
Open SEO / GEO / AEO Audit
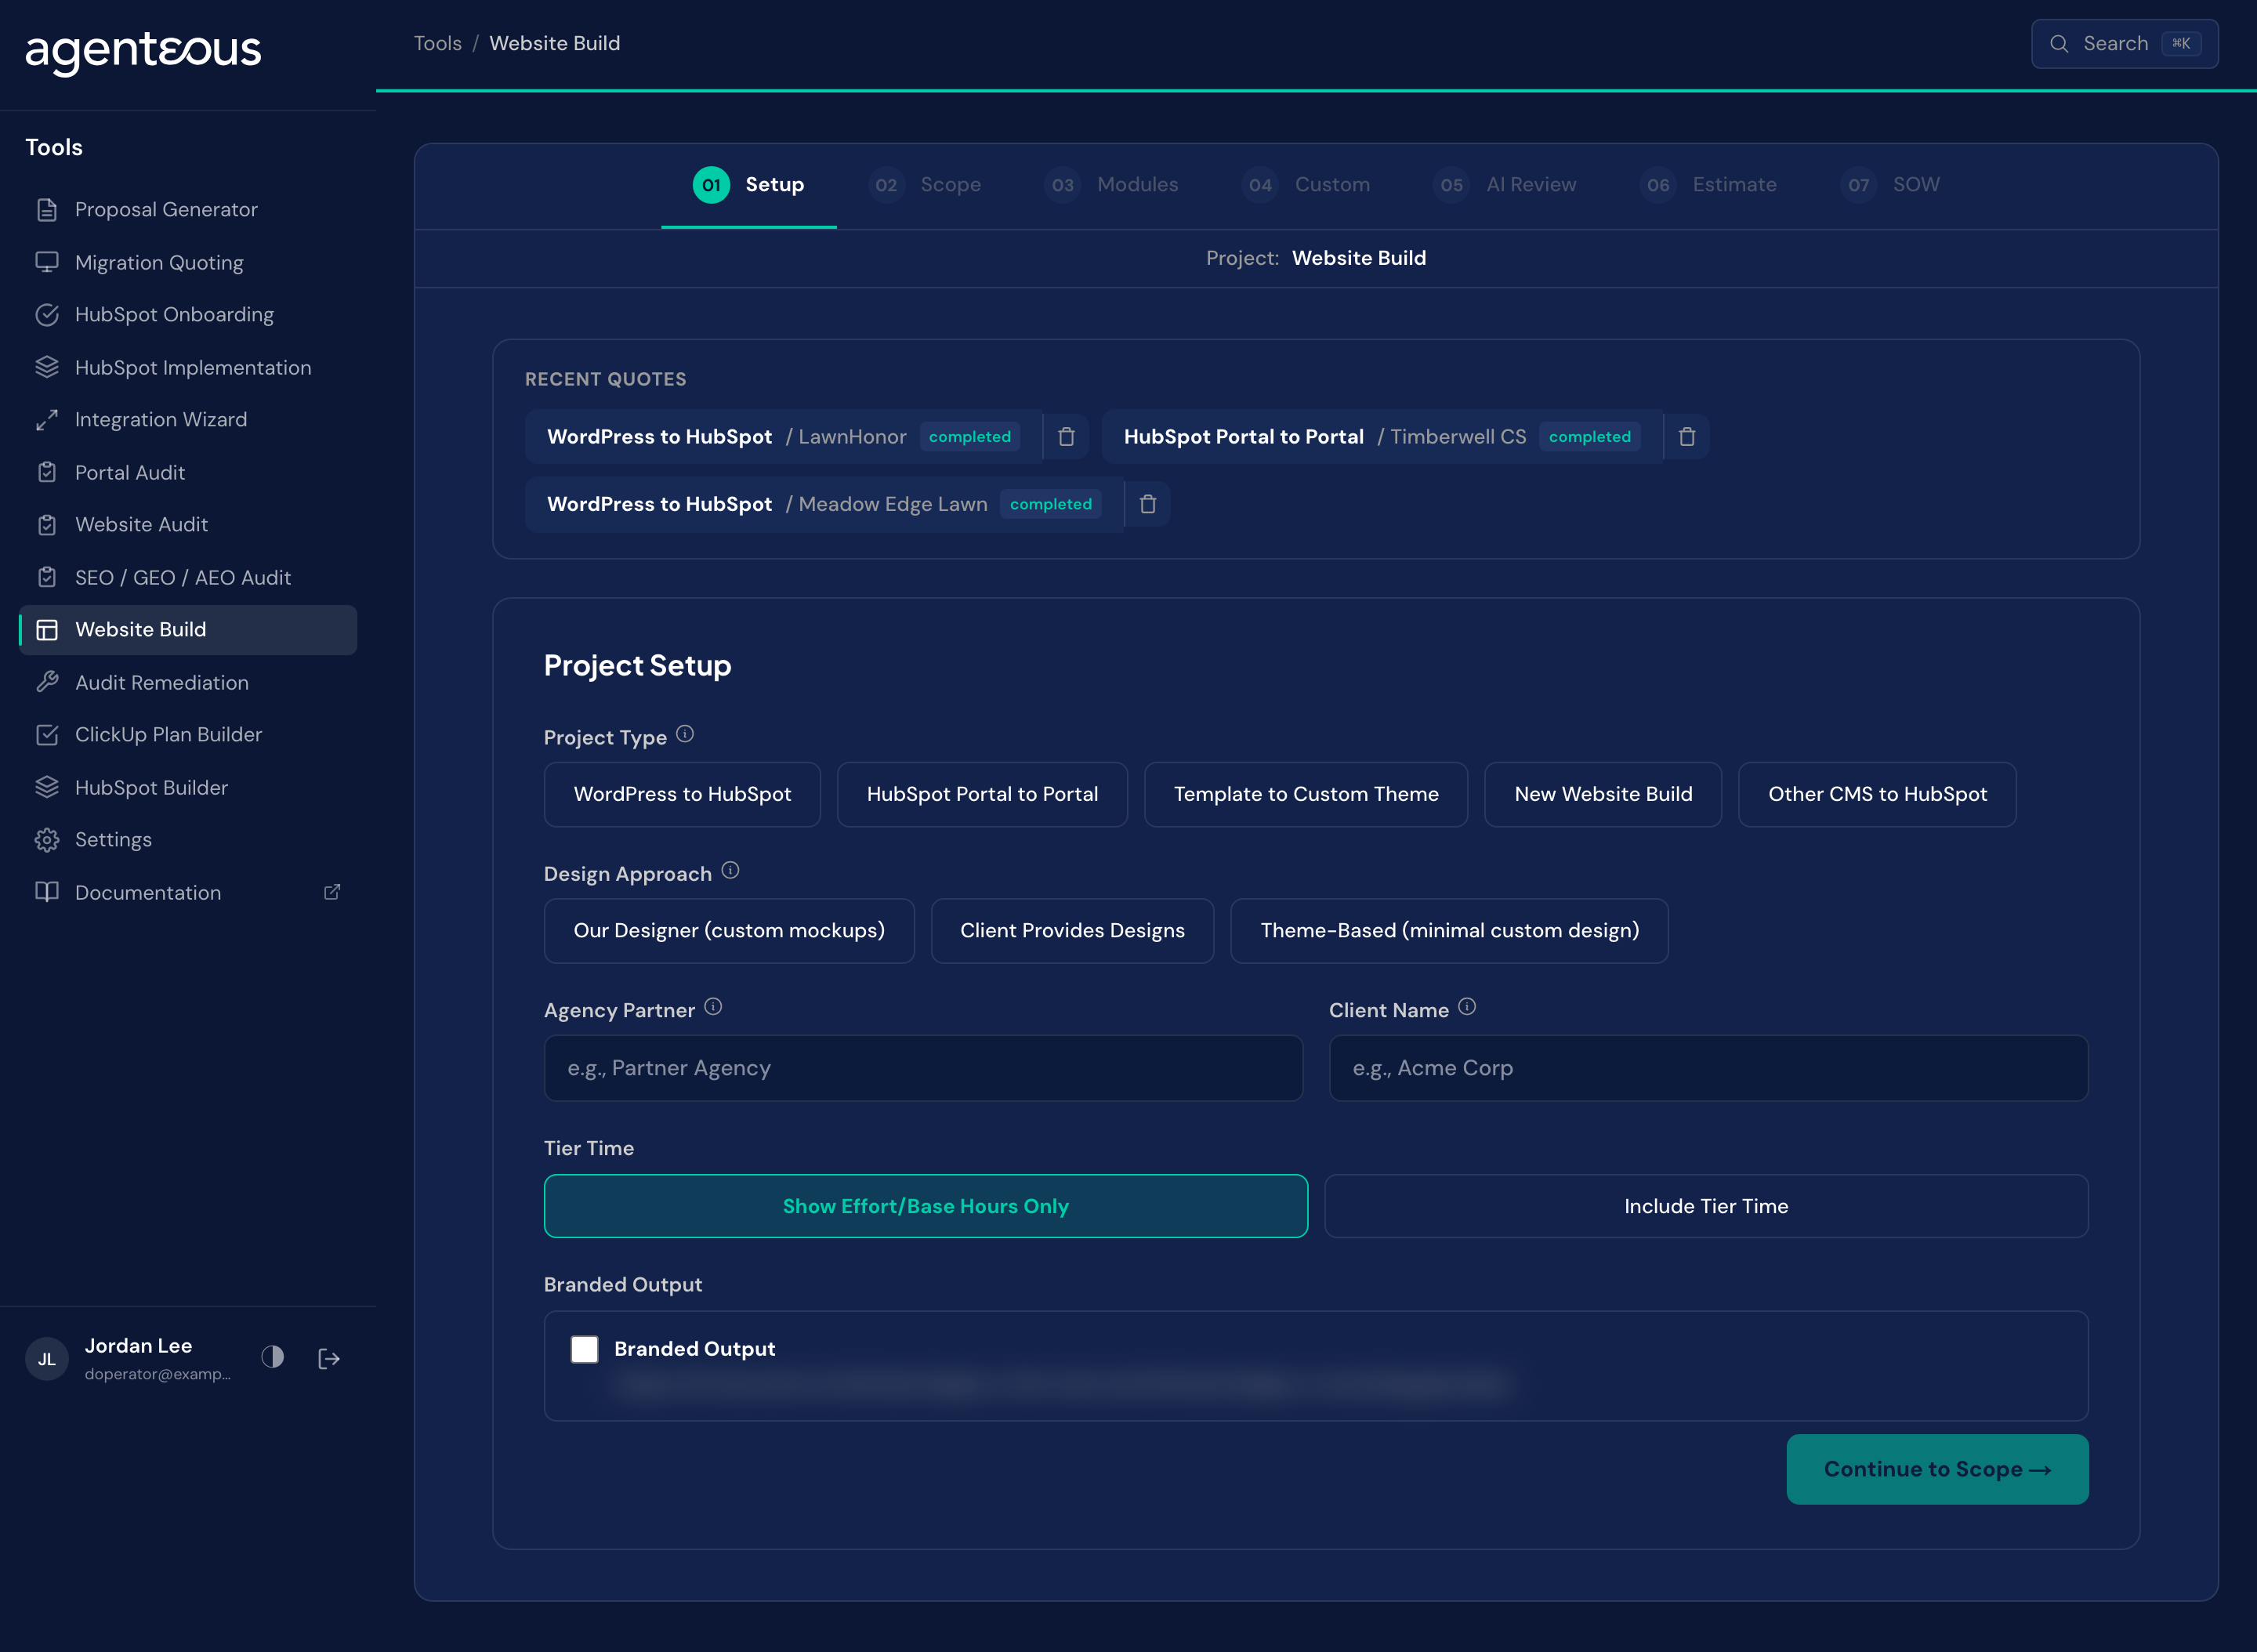[188, 577]
